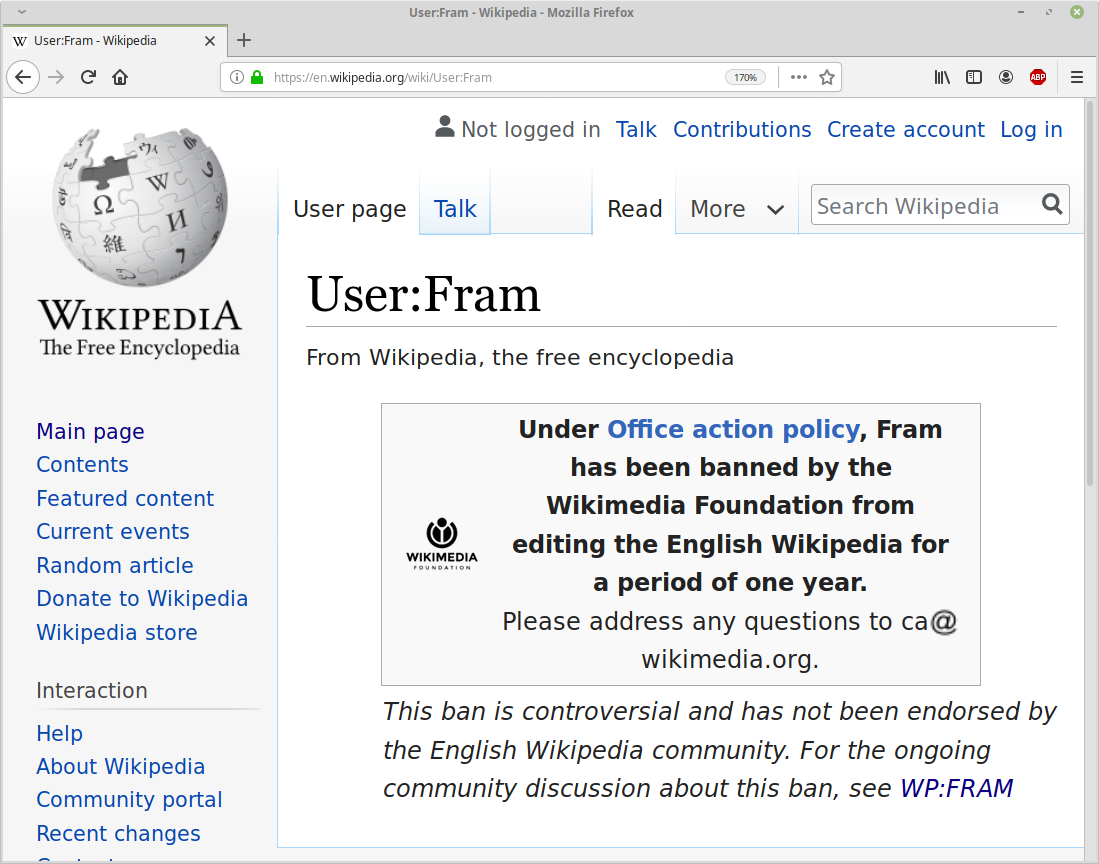This screenshot has width=1099, height=864.
Task: Click the 'From Wikipedia, the free encyclopedia' tagline
Action: pos(520,358)
